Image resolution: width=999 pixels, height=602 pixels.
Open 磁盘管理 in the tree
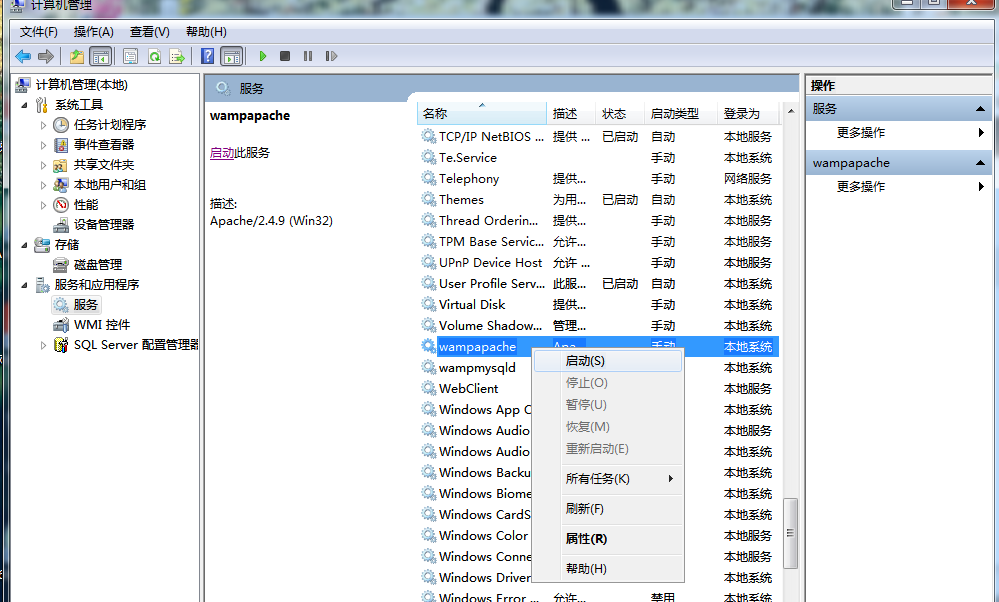[x=98, y=264]
